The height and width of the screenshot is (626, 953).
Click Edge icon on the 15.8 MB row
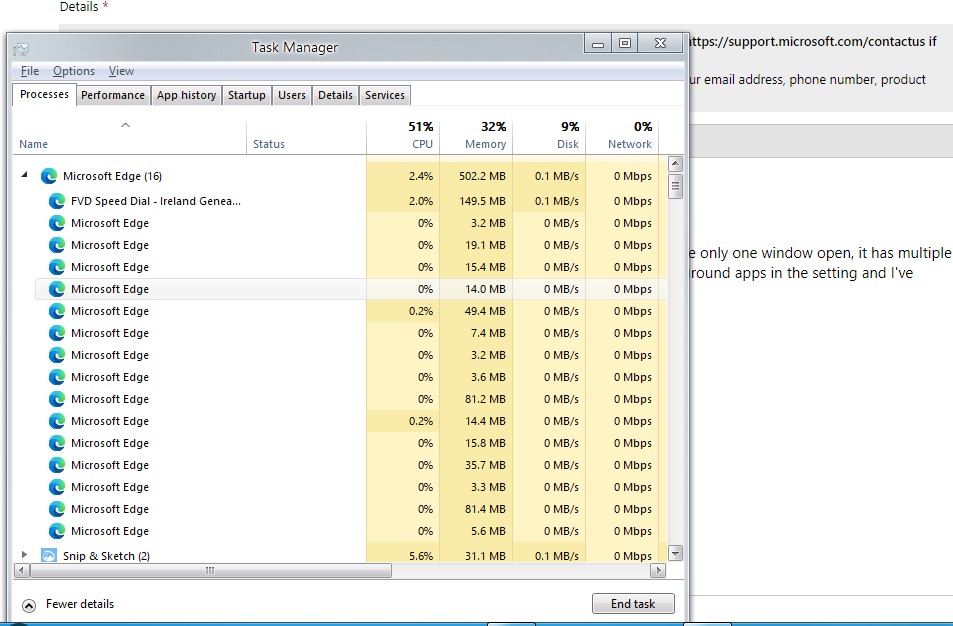[x=57, y=443]
